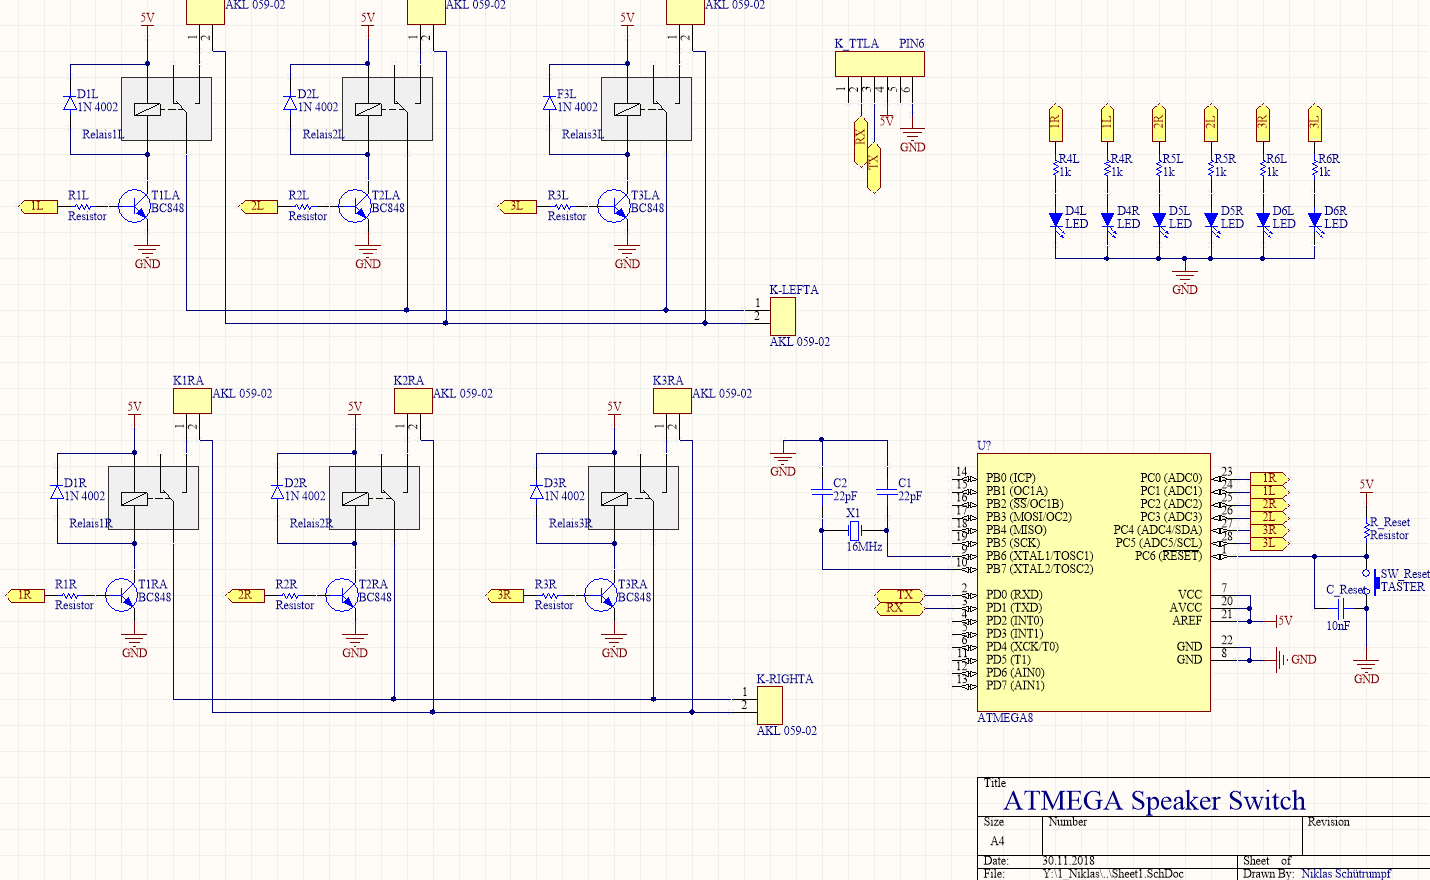
Task: Click the R_Reset resistor symbol
Action: (1366, 530)
